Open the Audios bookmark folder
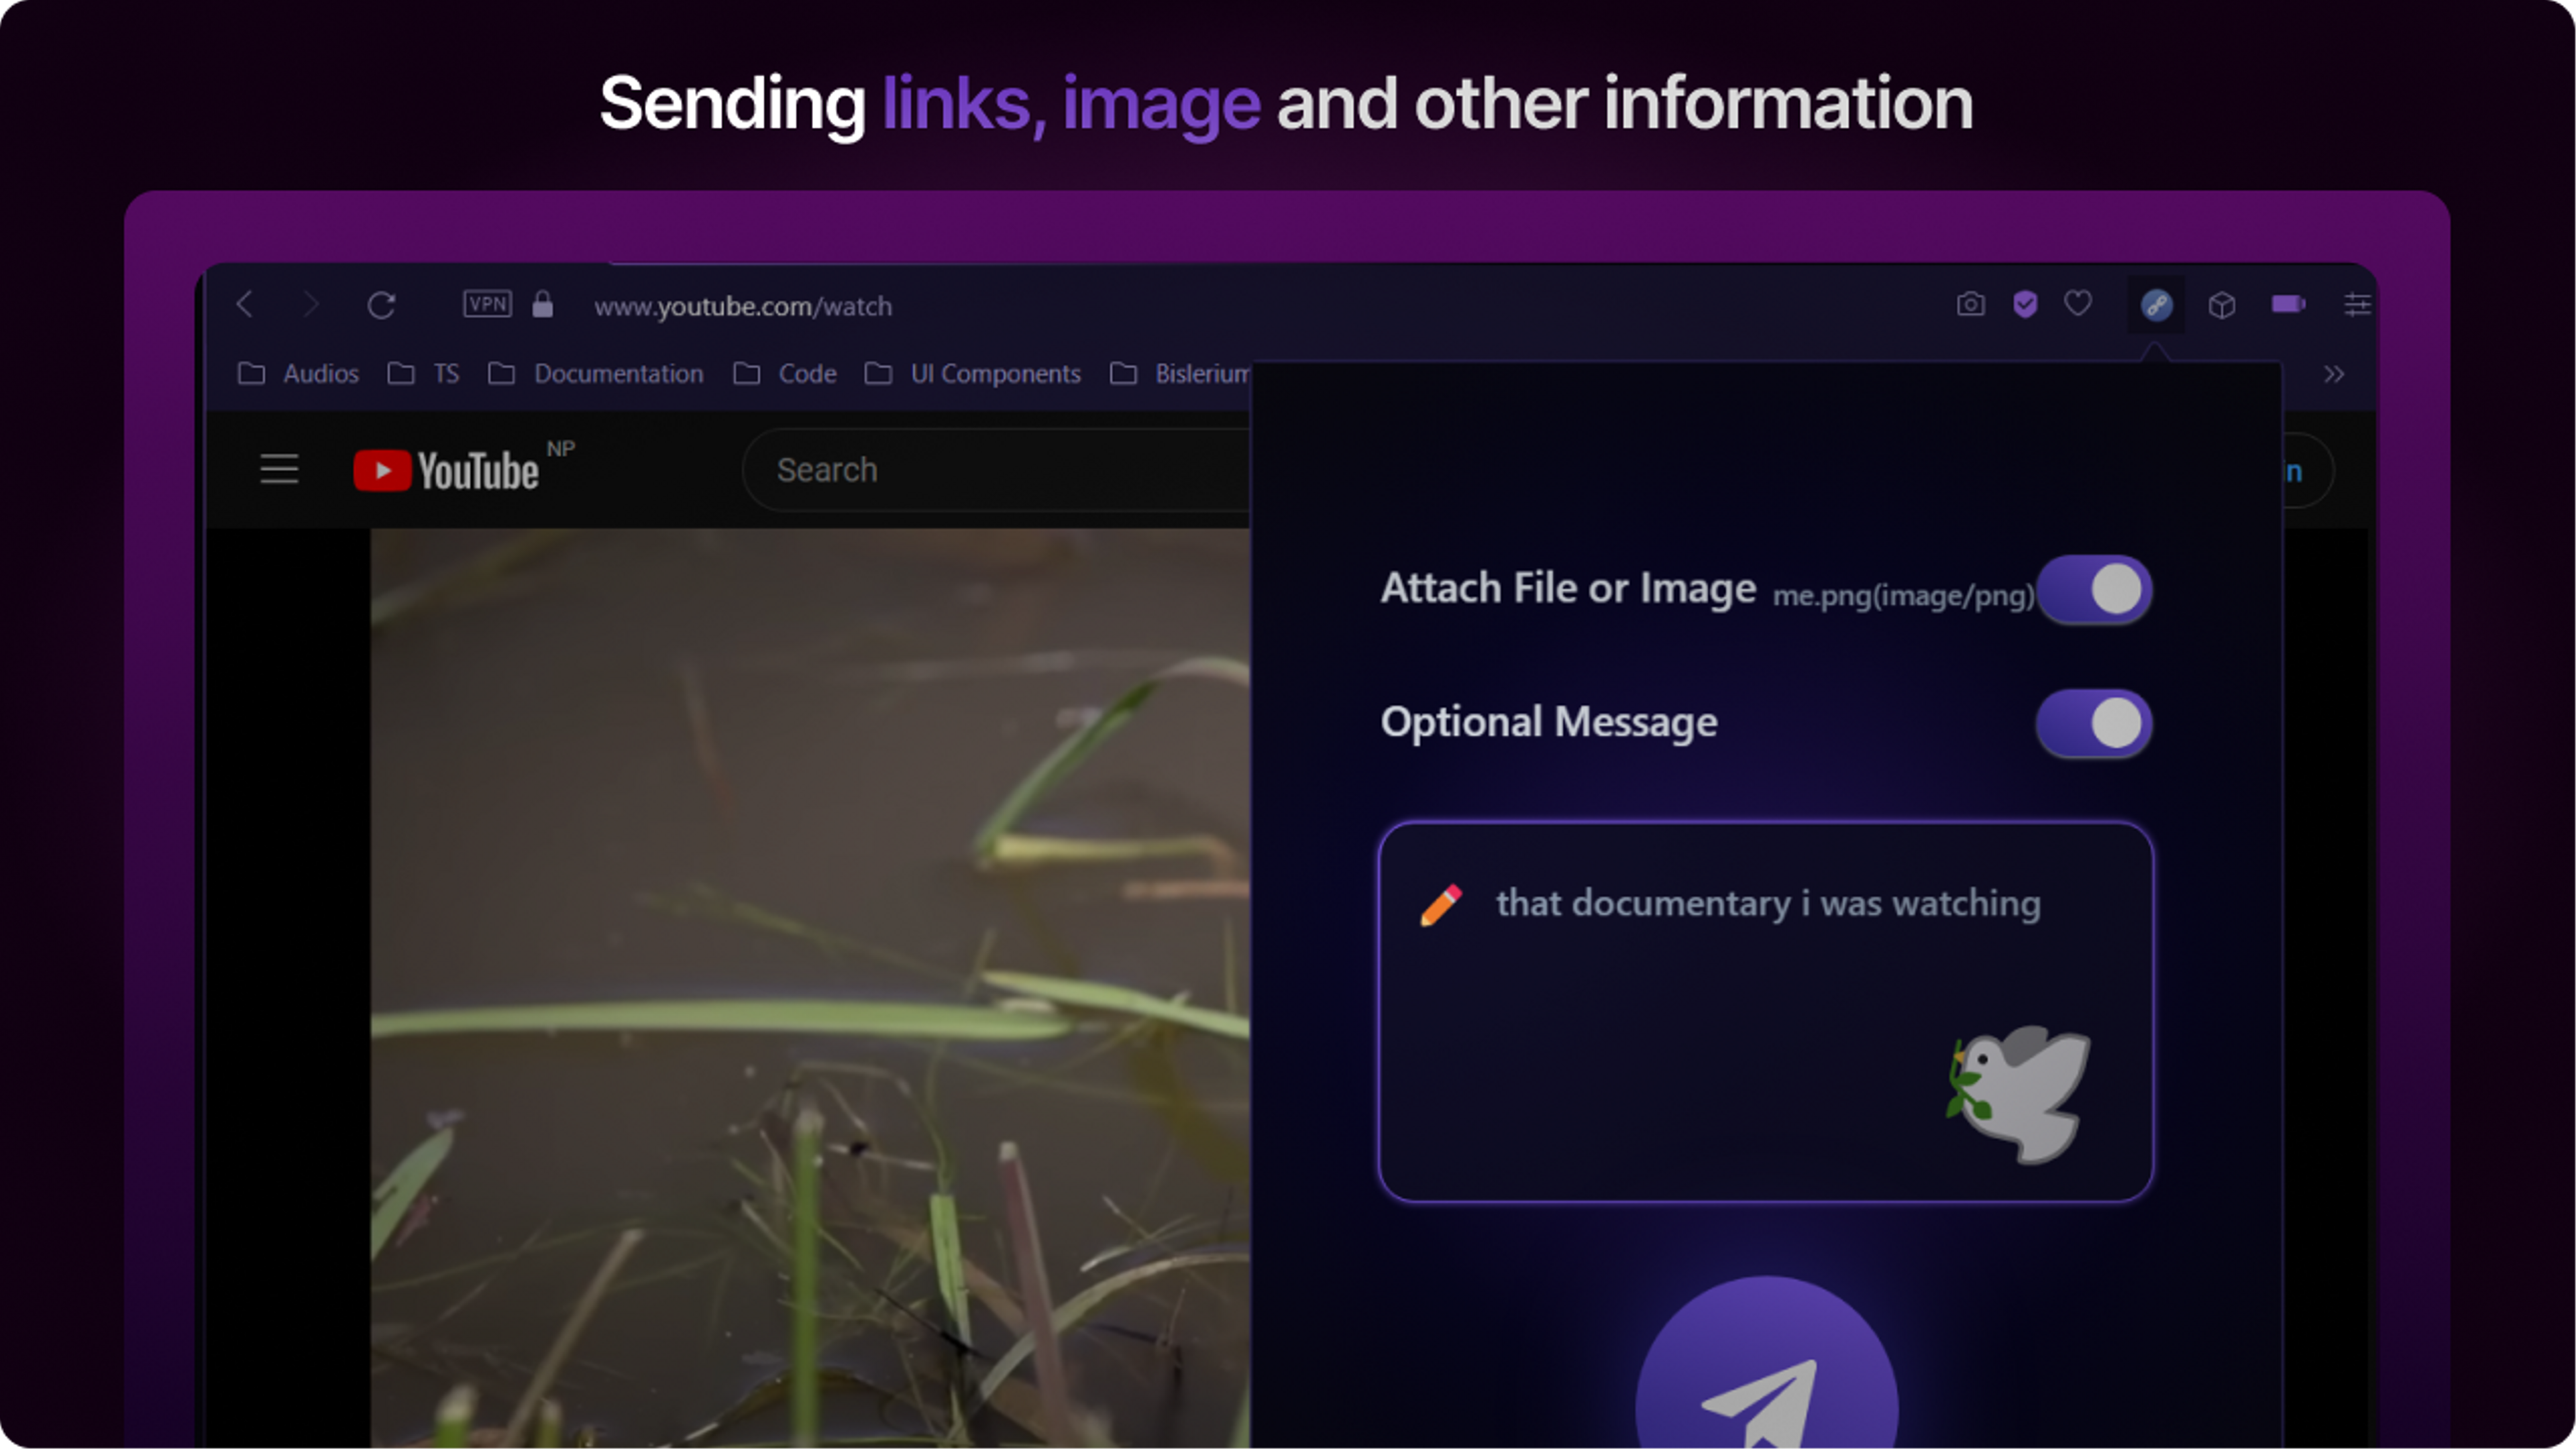Image resolution: width=2576 pixels, height=1449 pixels. pyautogui.click(x=298, y=374)
